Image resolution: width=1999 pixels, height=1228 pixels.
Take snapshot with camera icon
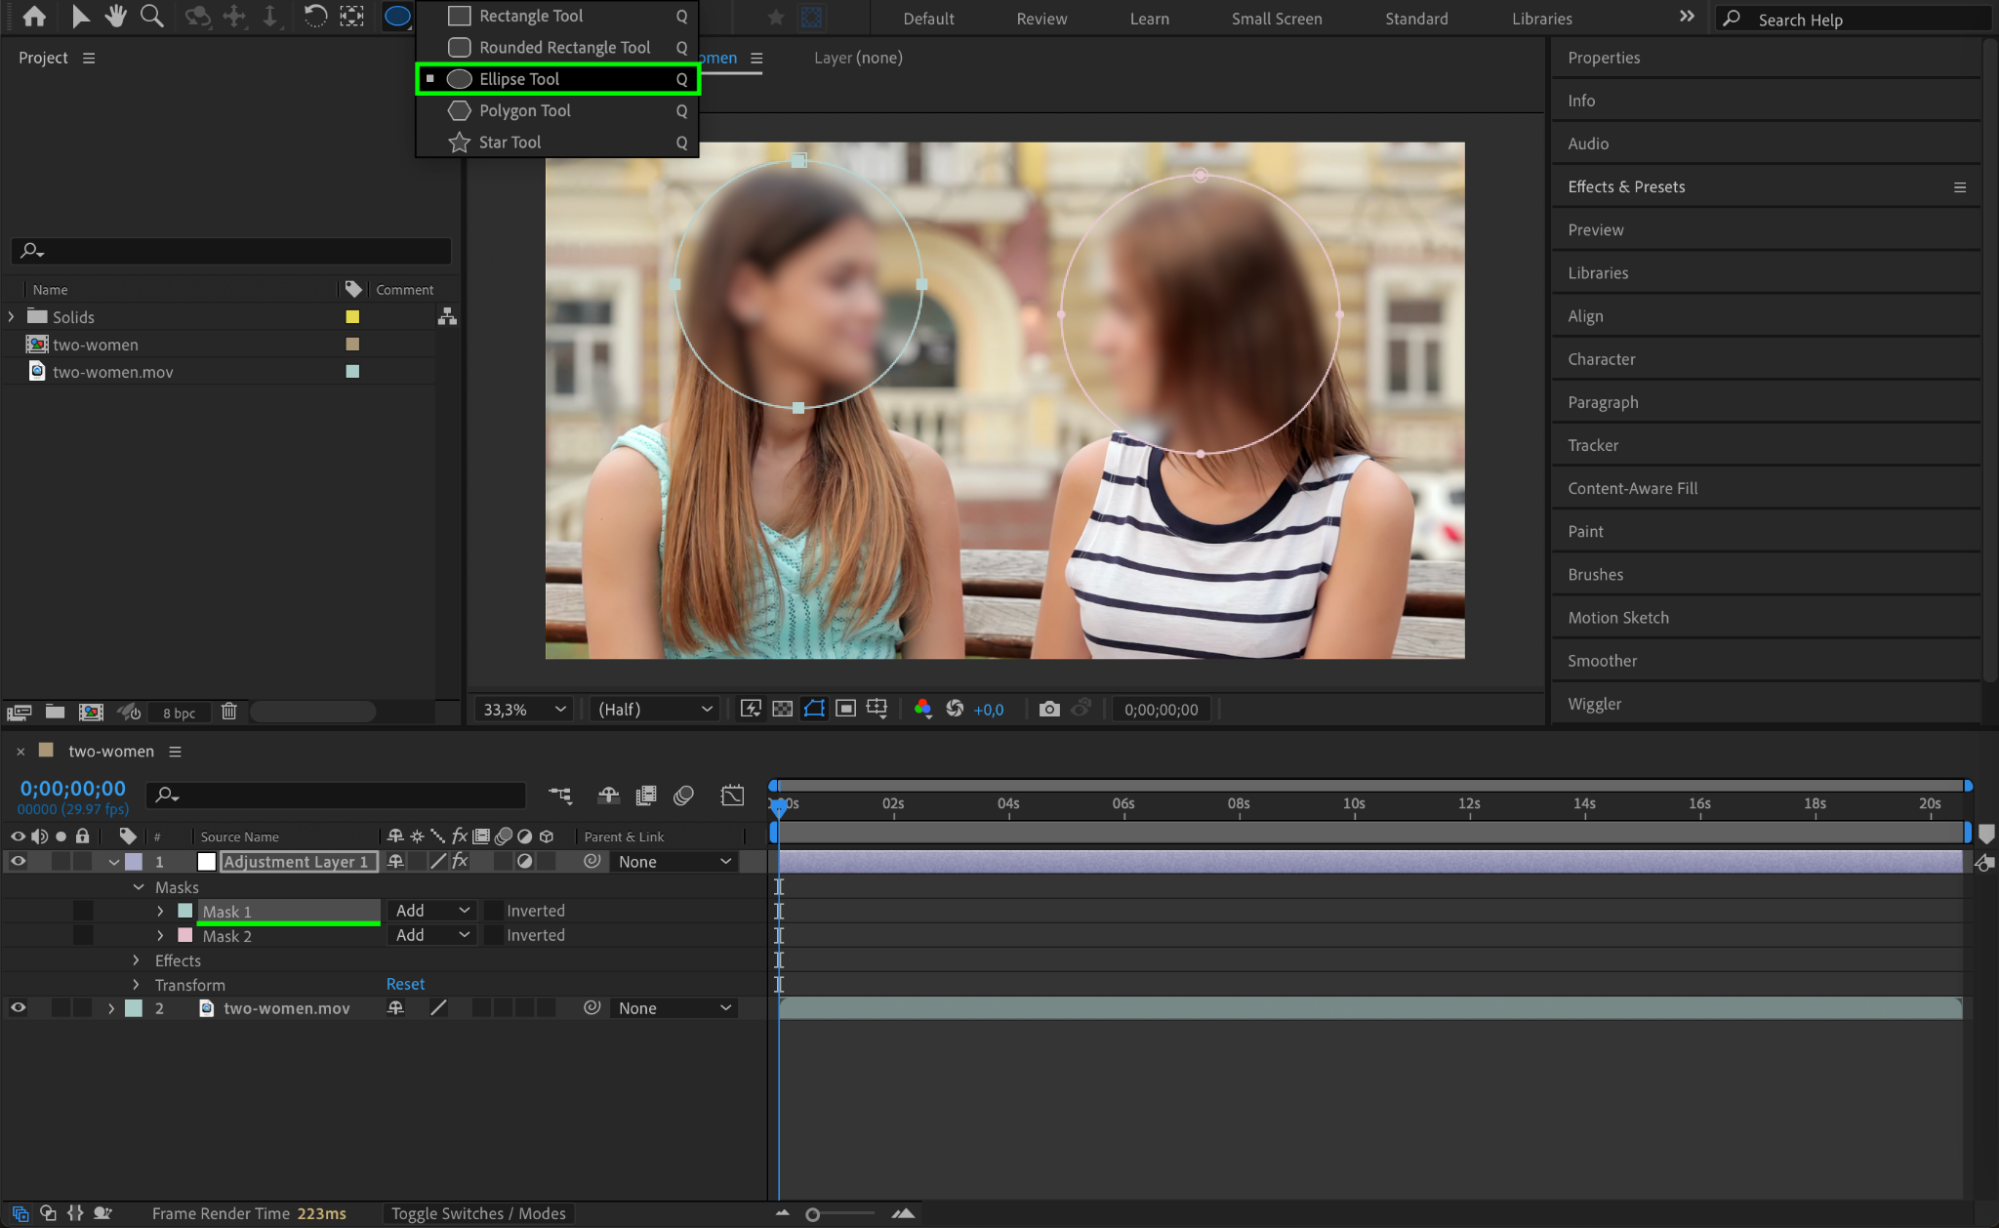1048,709
